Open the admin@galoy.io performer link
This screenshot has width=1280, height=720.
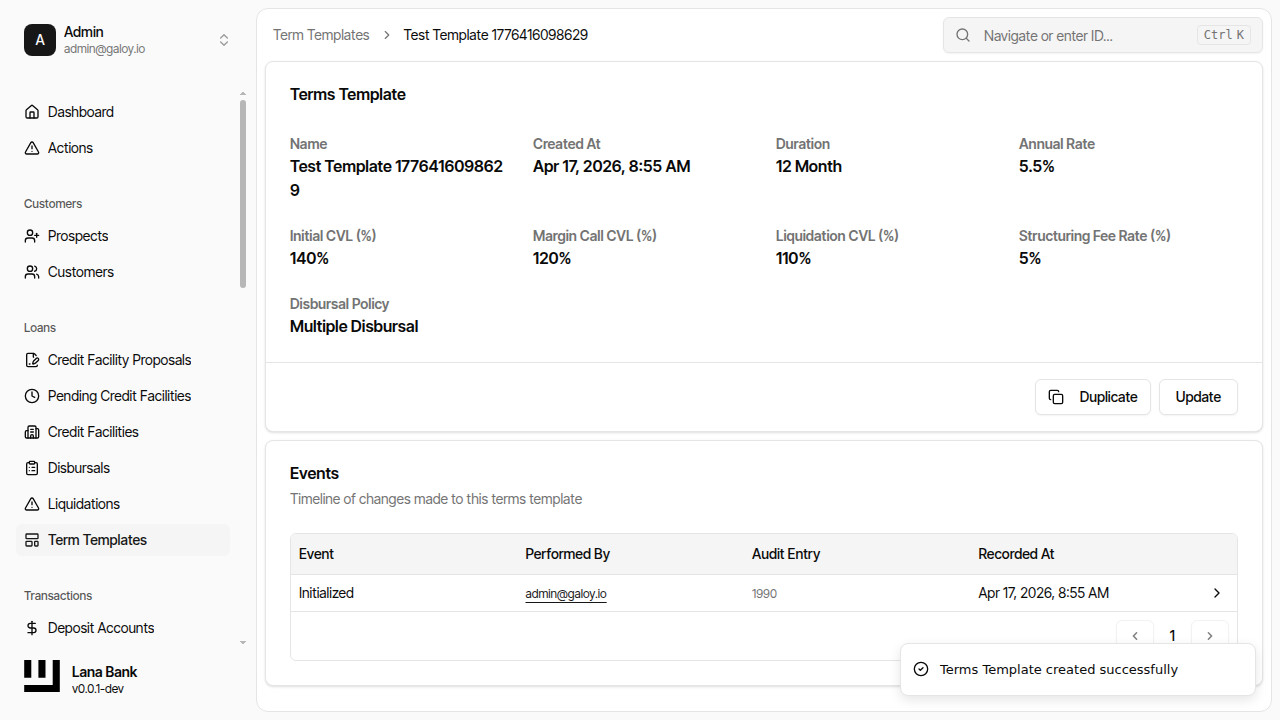[x=566, y=592]
